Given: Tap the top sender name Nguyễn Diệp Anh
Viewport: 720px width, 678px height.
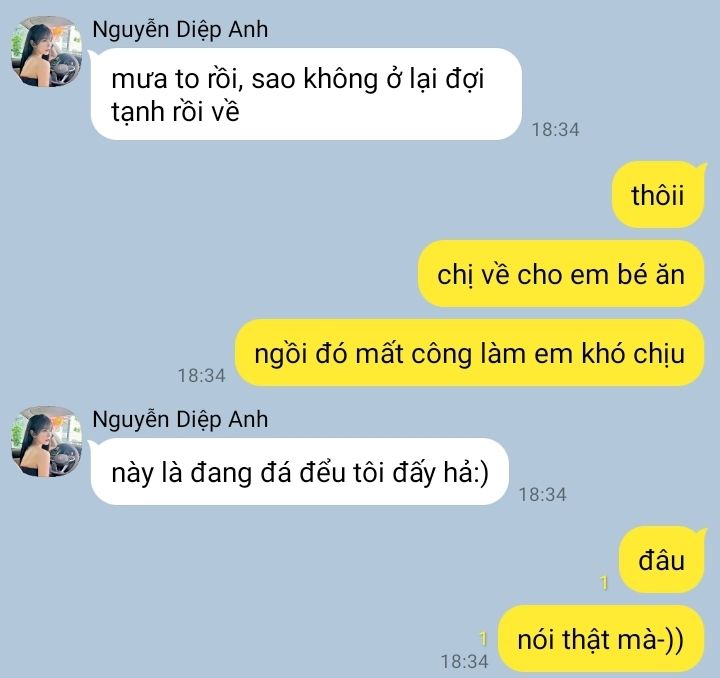Looking at the screenshot, I should [180, 30].
